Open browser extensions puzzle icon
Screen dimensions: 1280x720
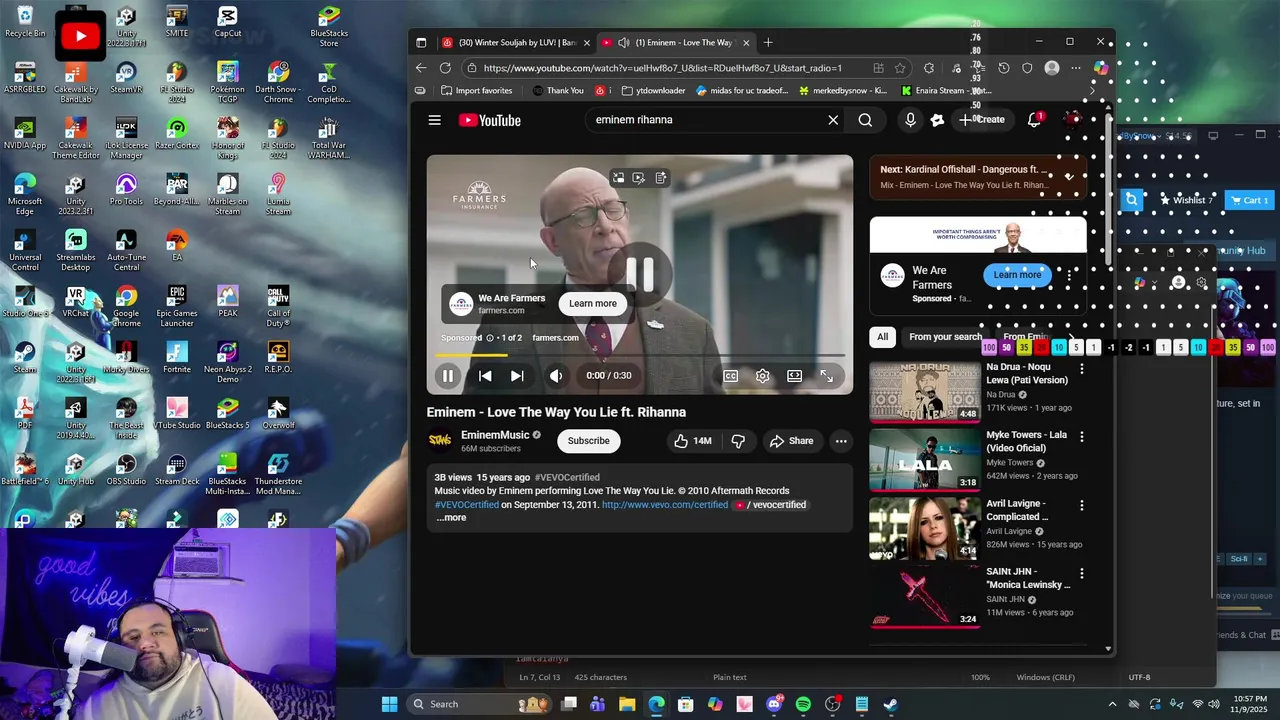tap(929, 68)
